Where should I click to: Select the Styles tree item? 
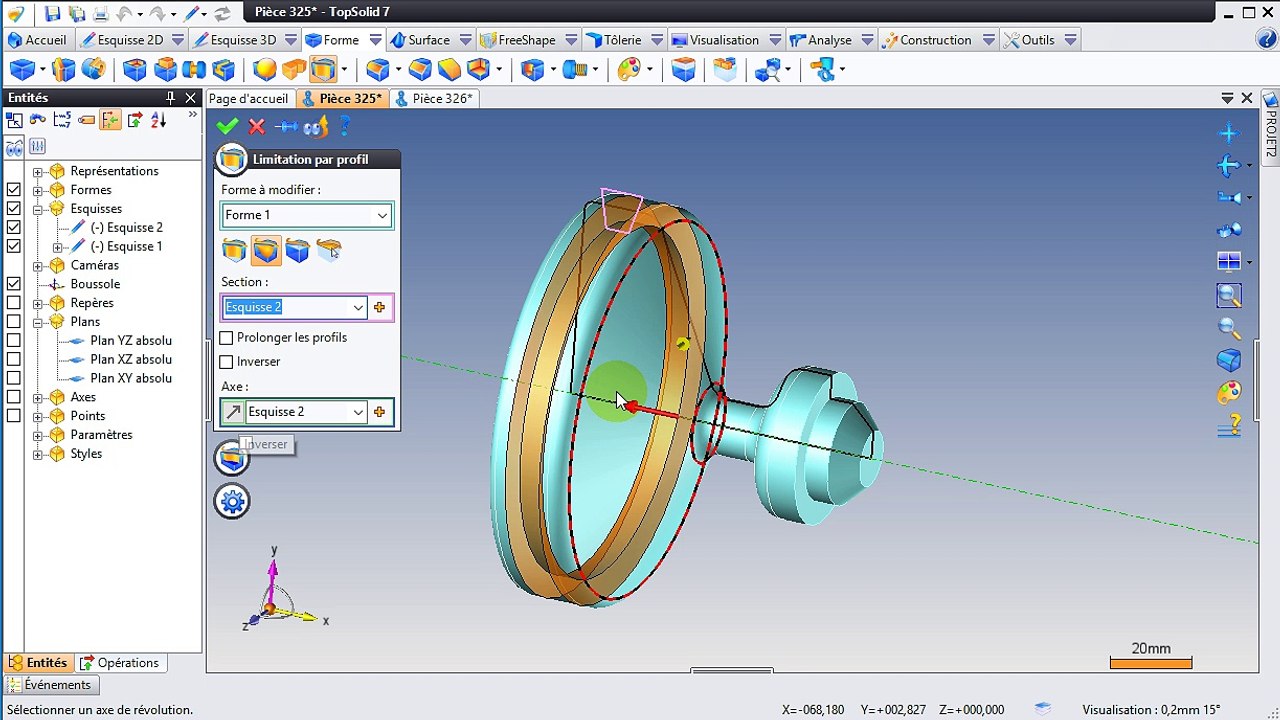point(86,454)
